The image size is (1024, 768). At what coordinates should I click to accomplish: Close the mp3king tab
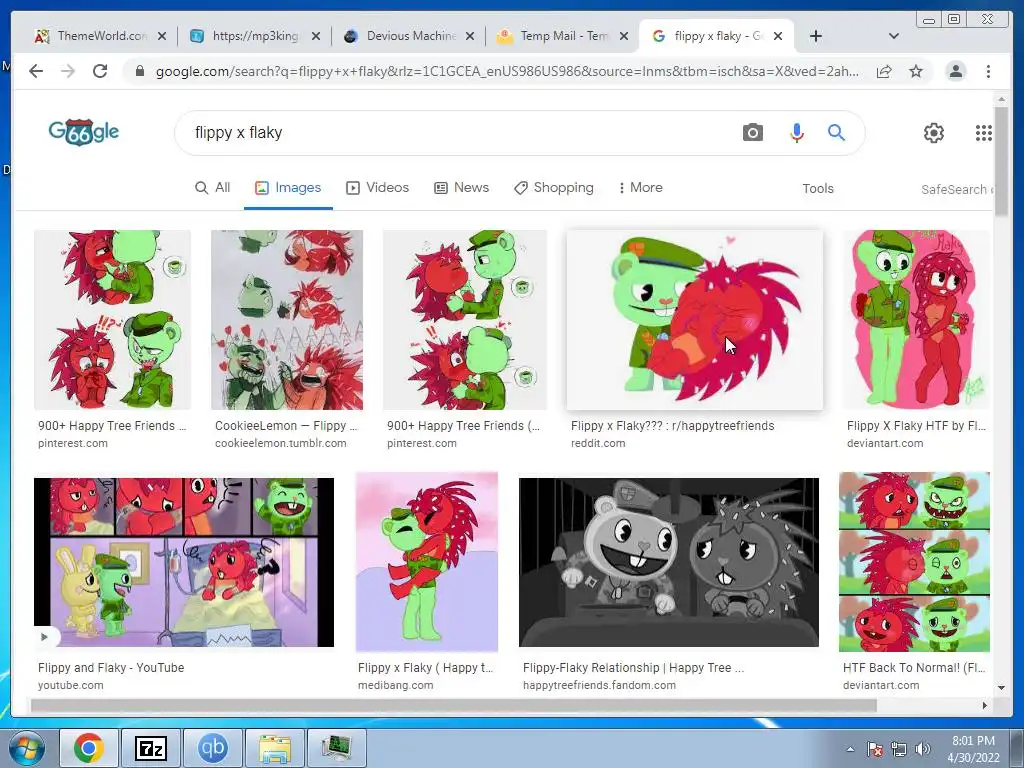tap(316, 36)
